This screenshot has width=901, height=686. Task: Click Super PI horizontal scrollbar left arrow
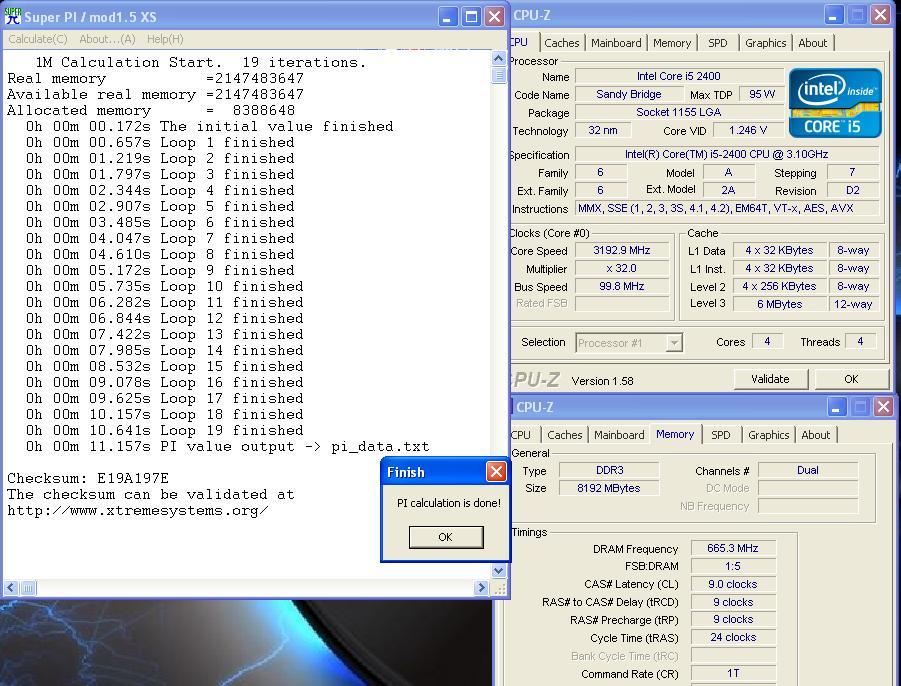point(11,587)
